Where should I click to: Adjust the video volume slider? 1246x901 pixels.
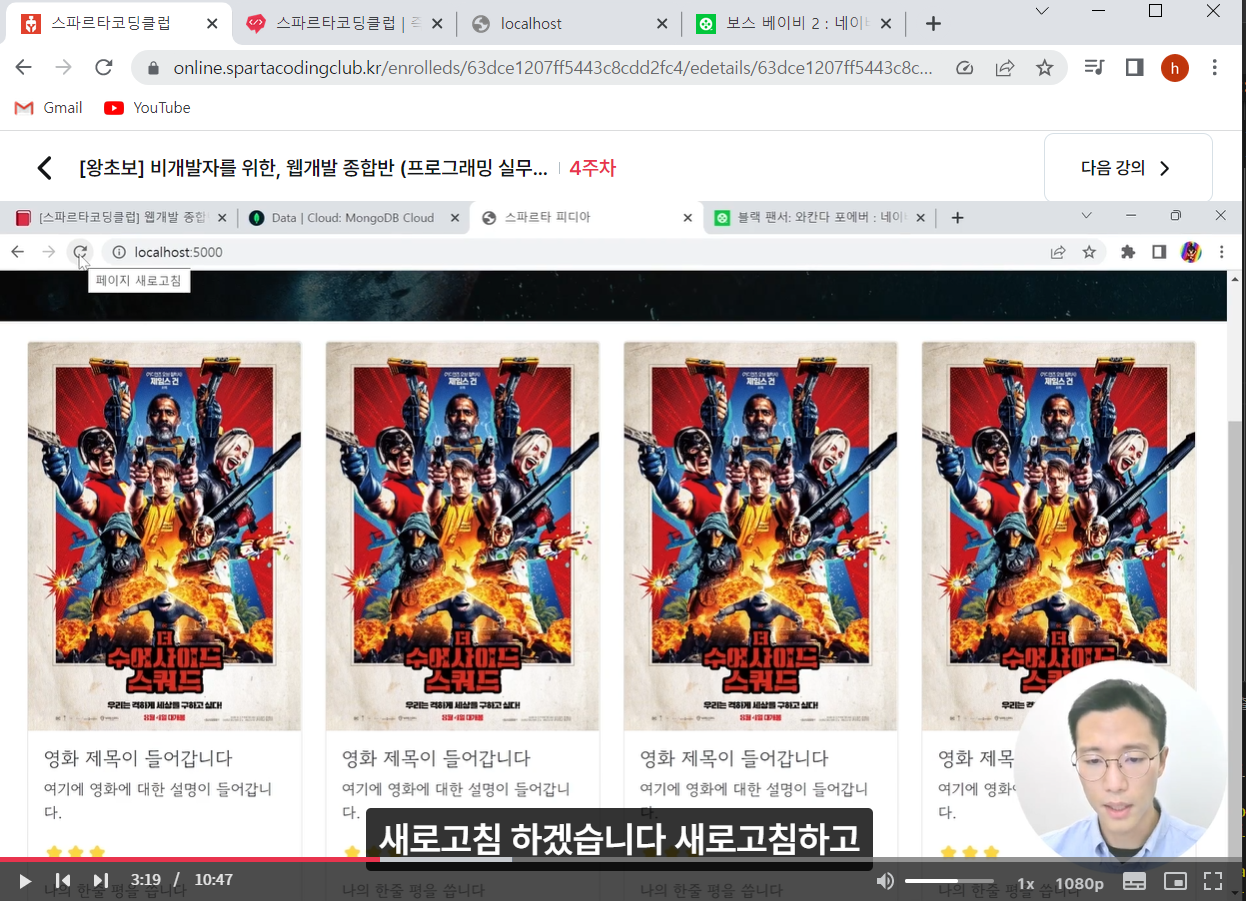949,881
